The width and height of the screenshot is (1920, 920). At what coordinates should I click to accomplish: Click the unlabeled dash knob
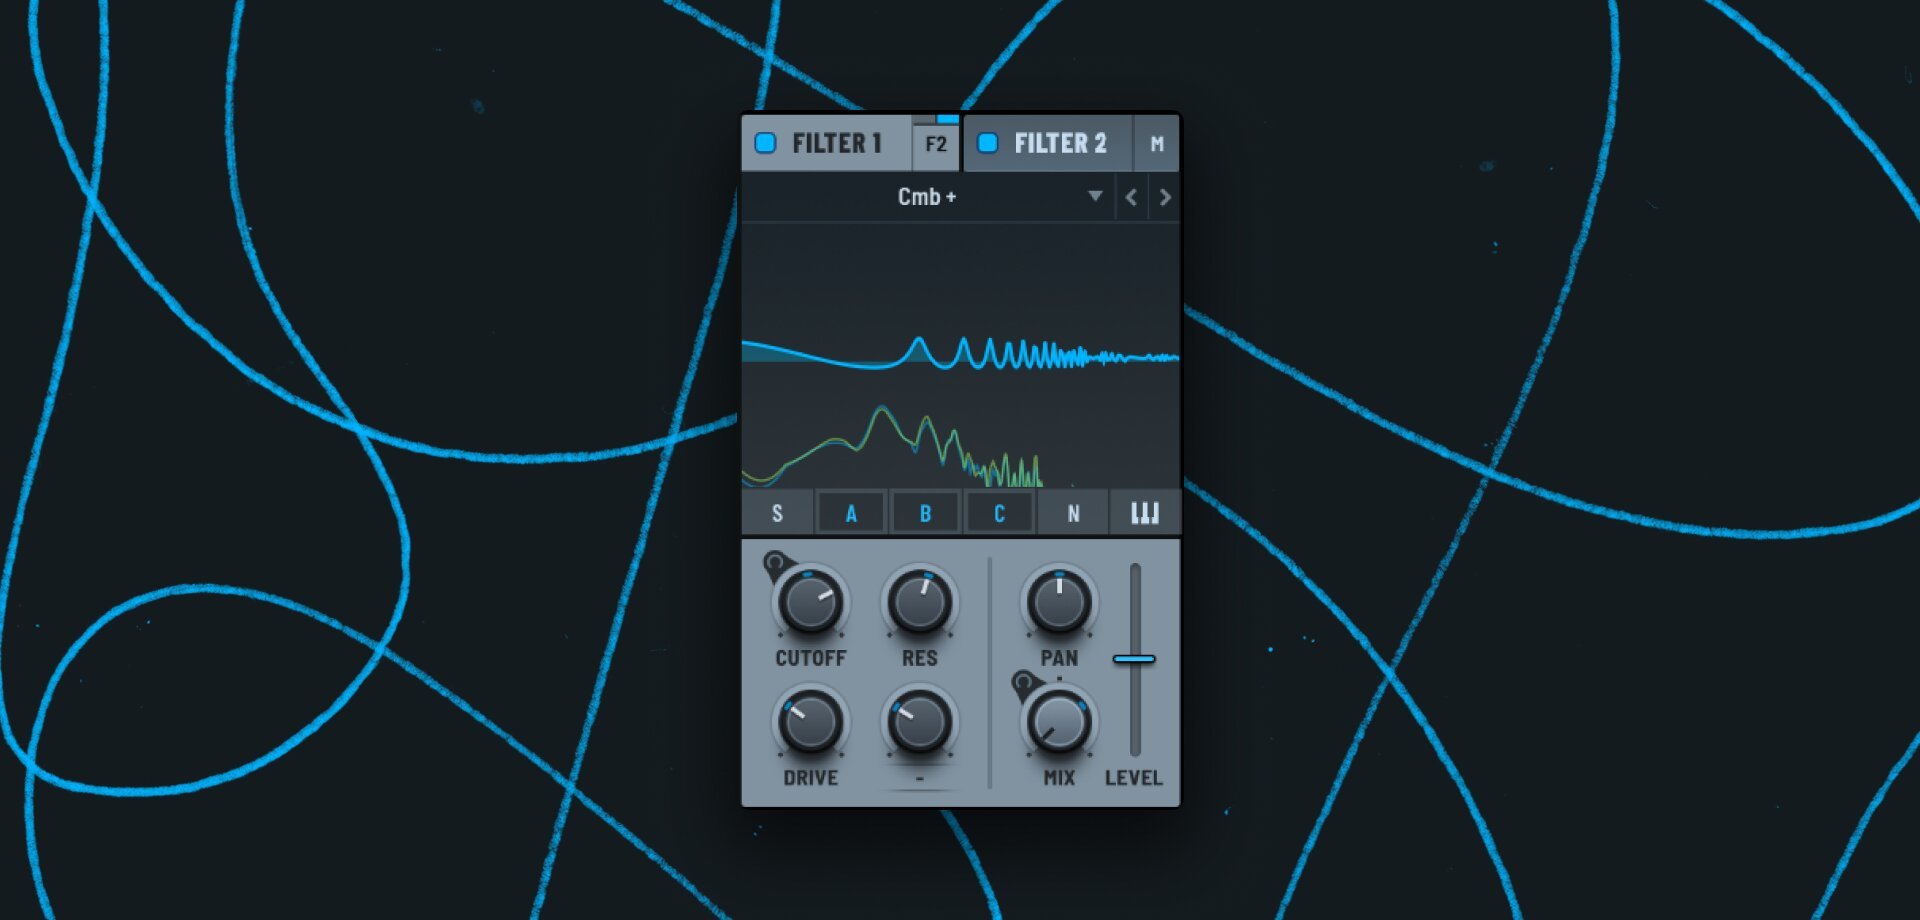click(919, 722)
